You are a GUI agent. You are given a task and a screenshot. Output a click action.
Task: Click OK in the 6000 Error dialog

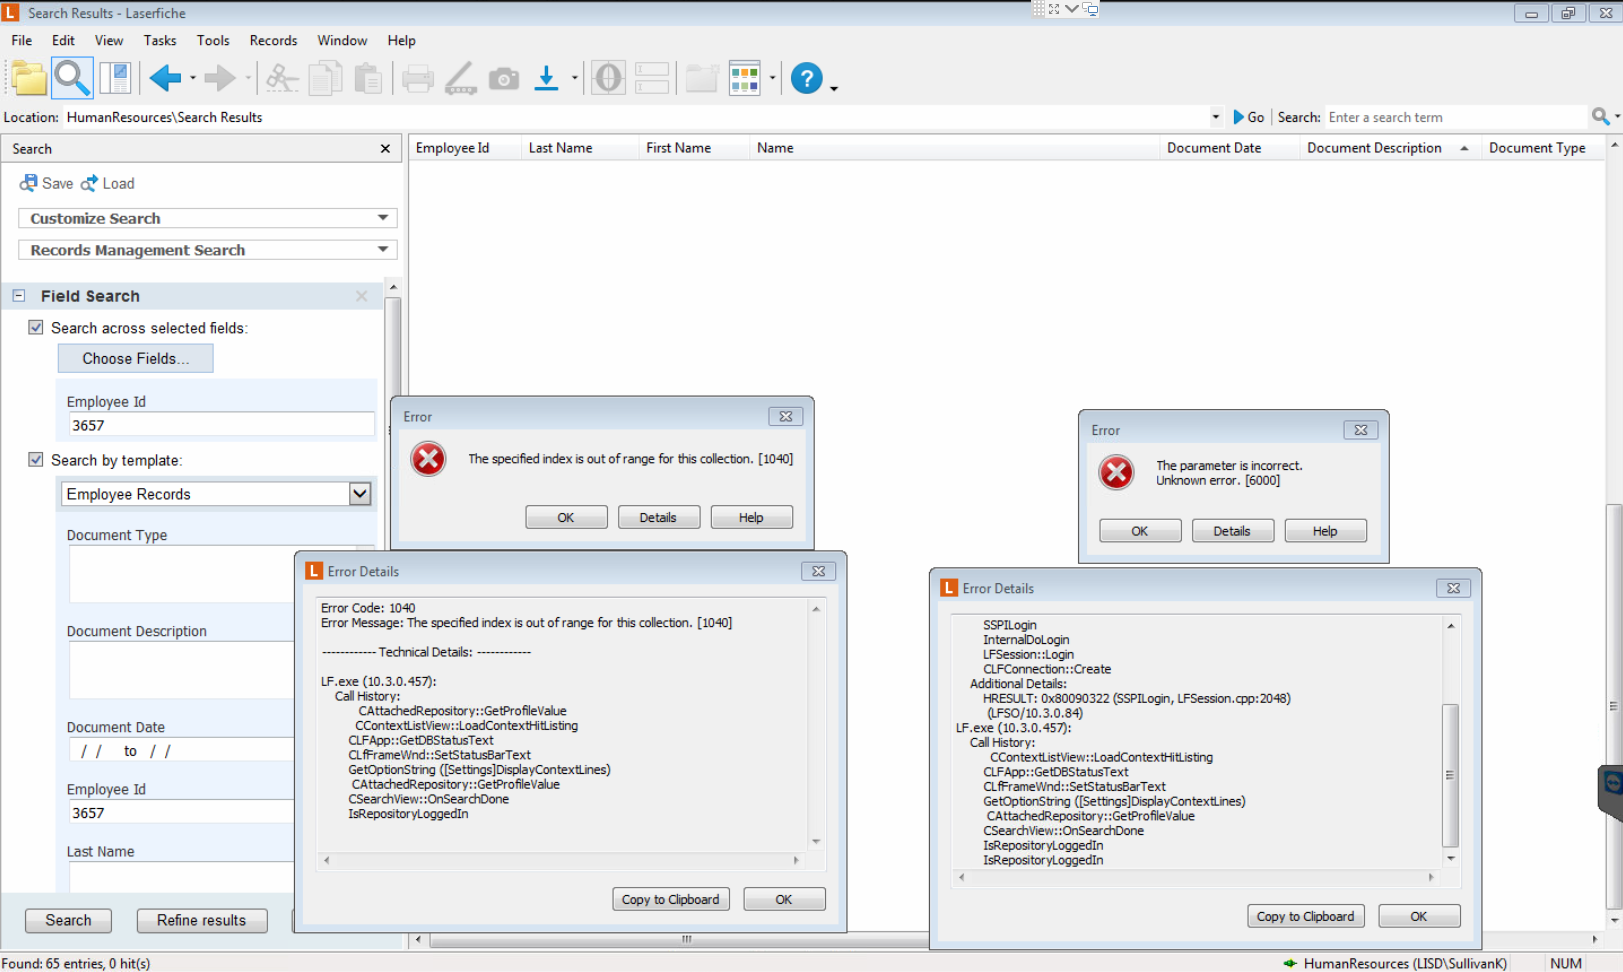(1140, 531)
